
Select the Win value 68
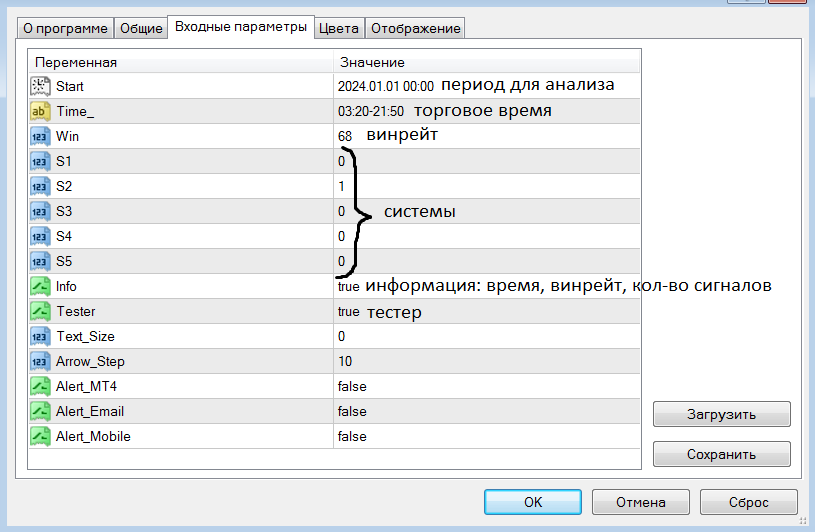pos(345,136)
